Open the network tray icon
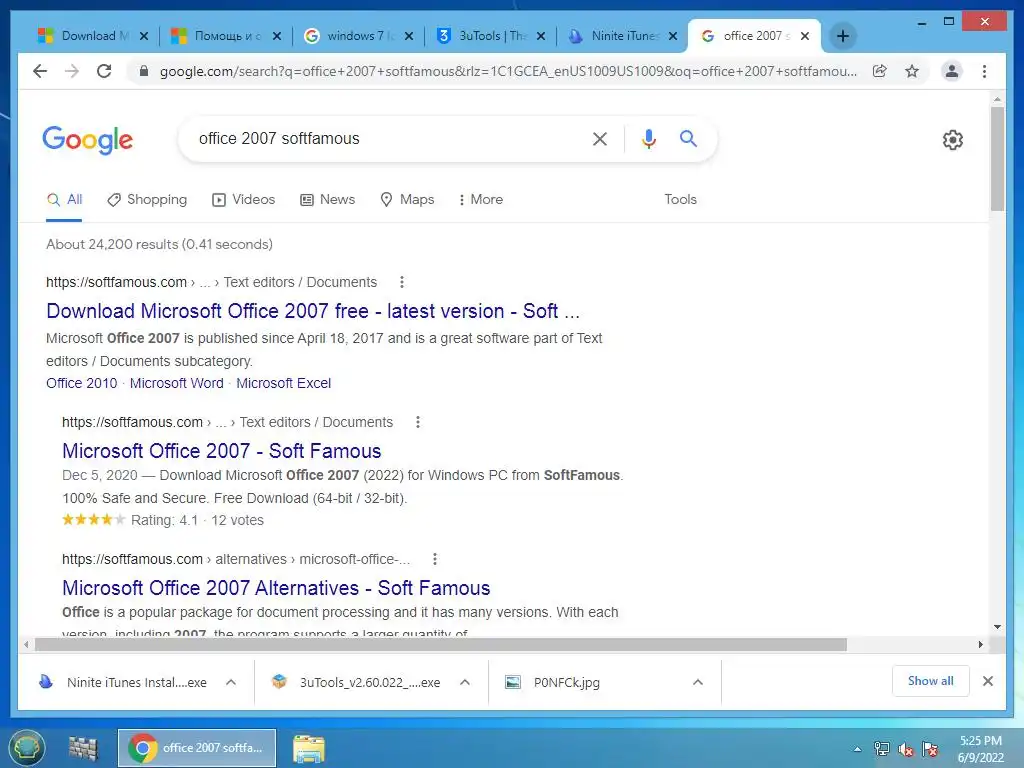The height and width of the screenshot is (768, 1024). pyautogui.click(x=882, y=749)
